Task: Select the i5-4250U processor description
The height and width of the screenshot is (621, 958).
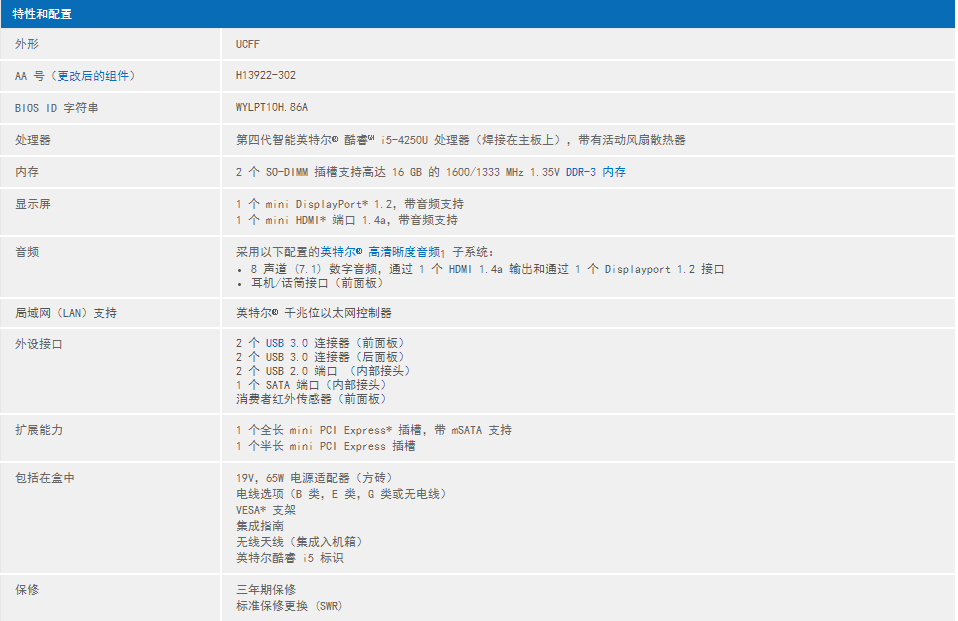Action: (x=461, y=140)
